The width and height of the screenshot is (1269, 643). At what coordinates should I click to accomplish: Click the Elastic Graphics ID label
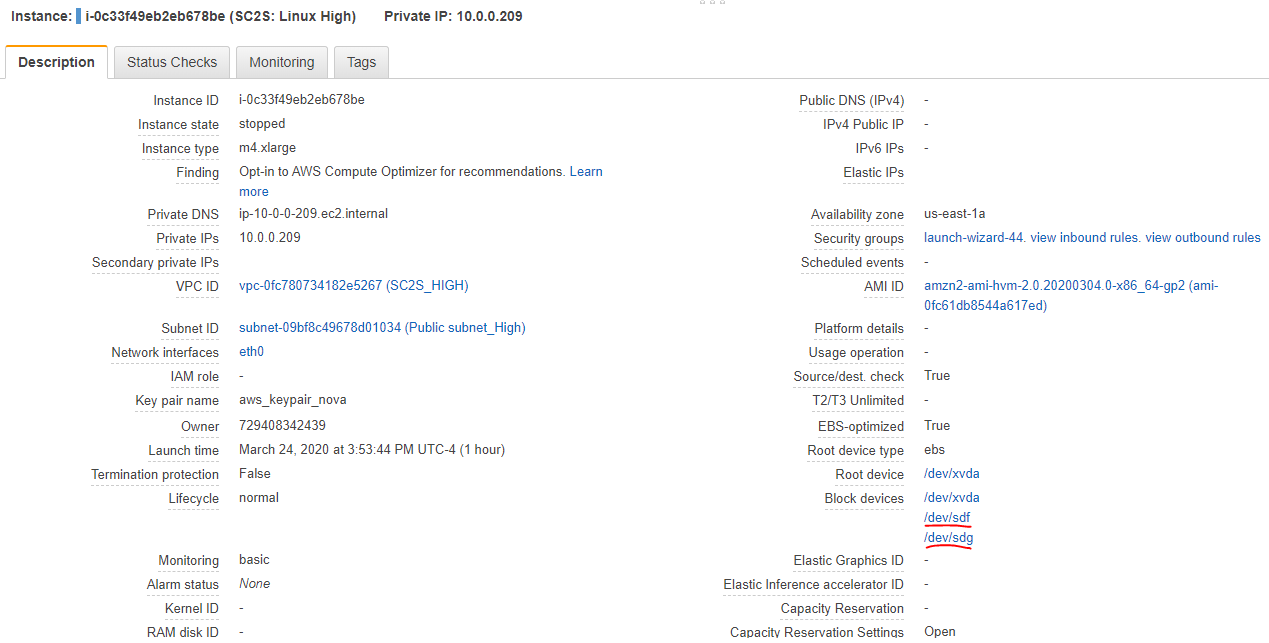(848, 561)
